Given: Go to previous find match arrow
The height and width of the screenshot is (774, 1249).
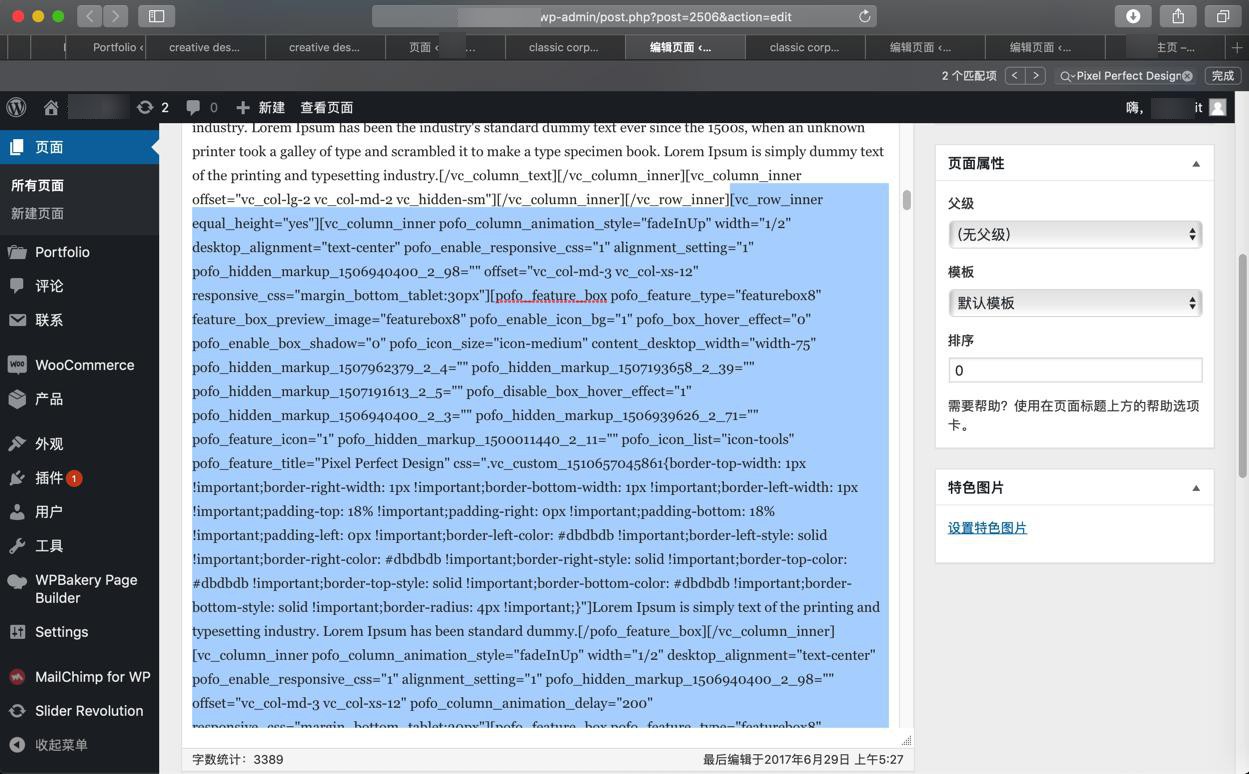Looking at the screenshot, I should click(x=1015, y=76).
